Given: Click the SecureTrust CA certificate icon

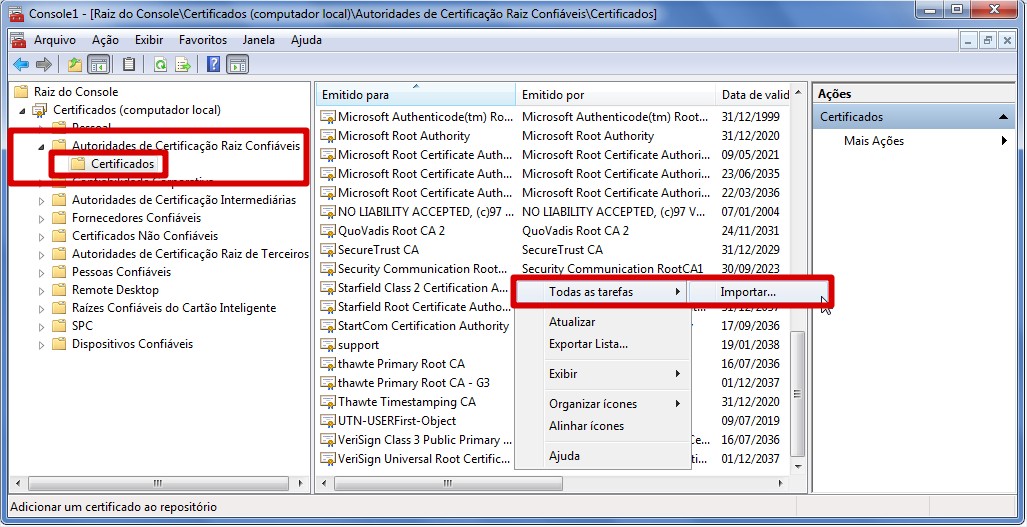Looking at the screenshot, I should click(327, 250).
